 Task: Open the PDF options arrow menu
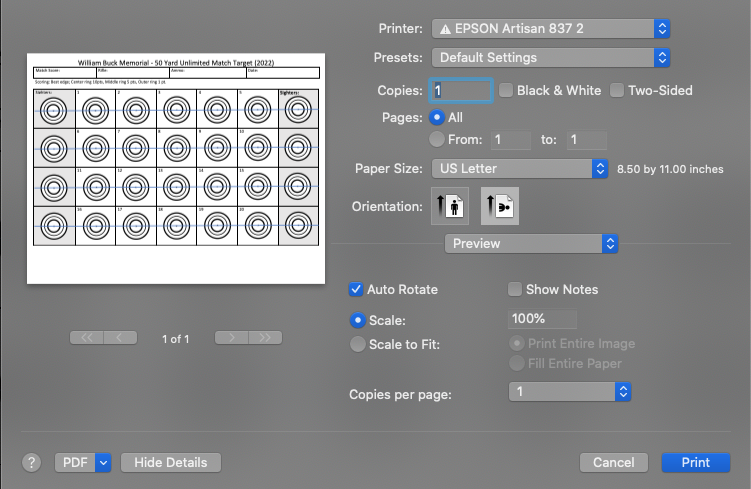click(103, 462)
